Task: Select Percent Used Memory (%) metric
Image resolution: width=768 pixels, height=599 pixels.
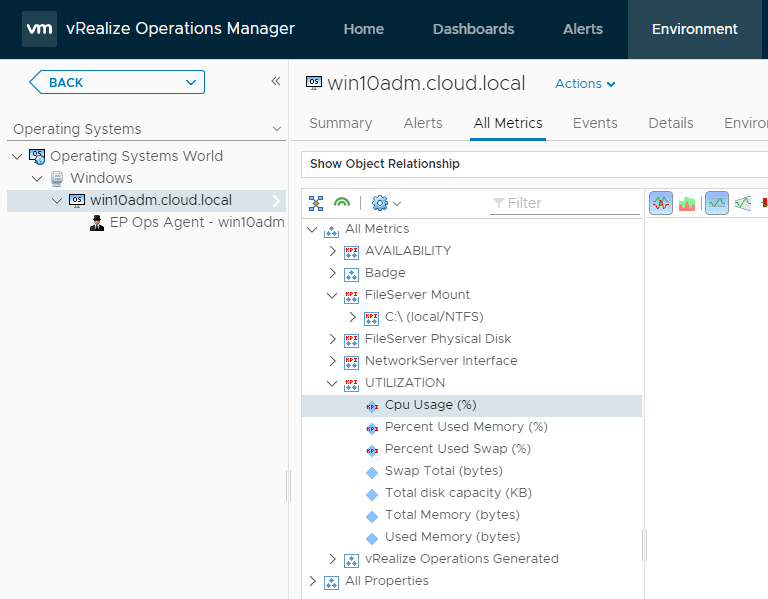Action: pyautogui.click(x=465, y=427)
